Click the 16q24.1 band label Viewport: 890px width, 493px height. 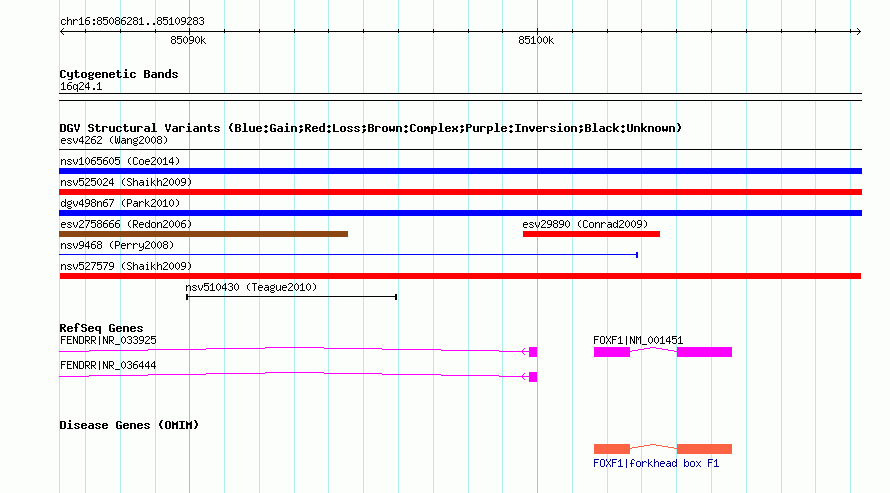81,86
